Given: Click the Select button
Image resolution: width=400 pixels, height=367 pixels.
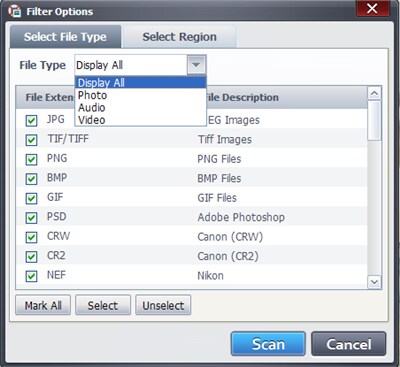Looking at the screenshot, I should [x=103, y=305].
